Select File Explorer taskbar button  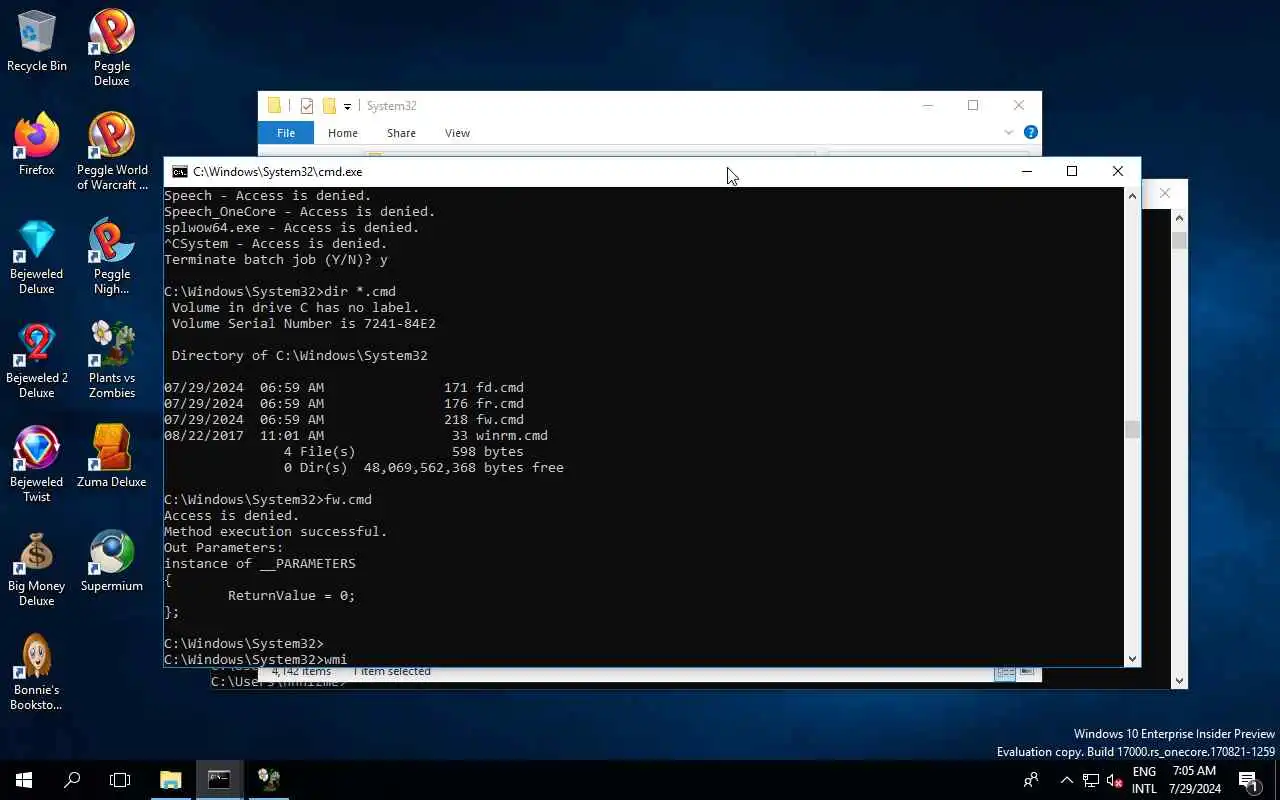(170, 780)
